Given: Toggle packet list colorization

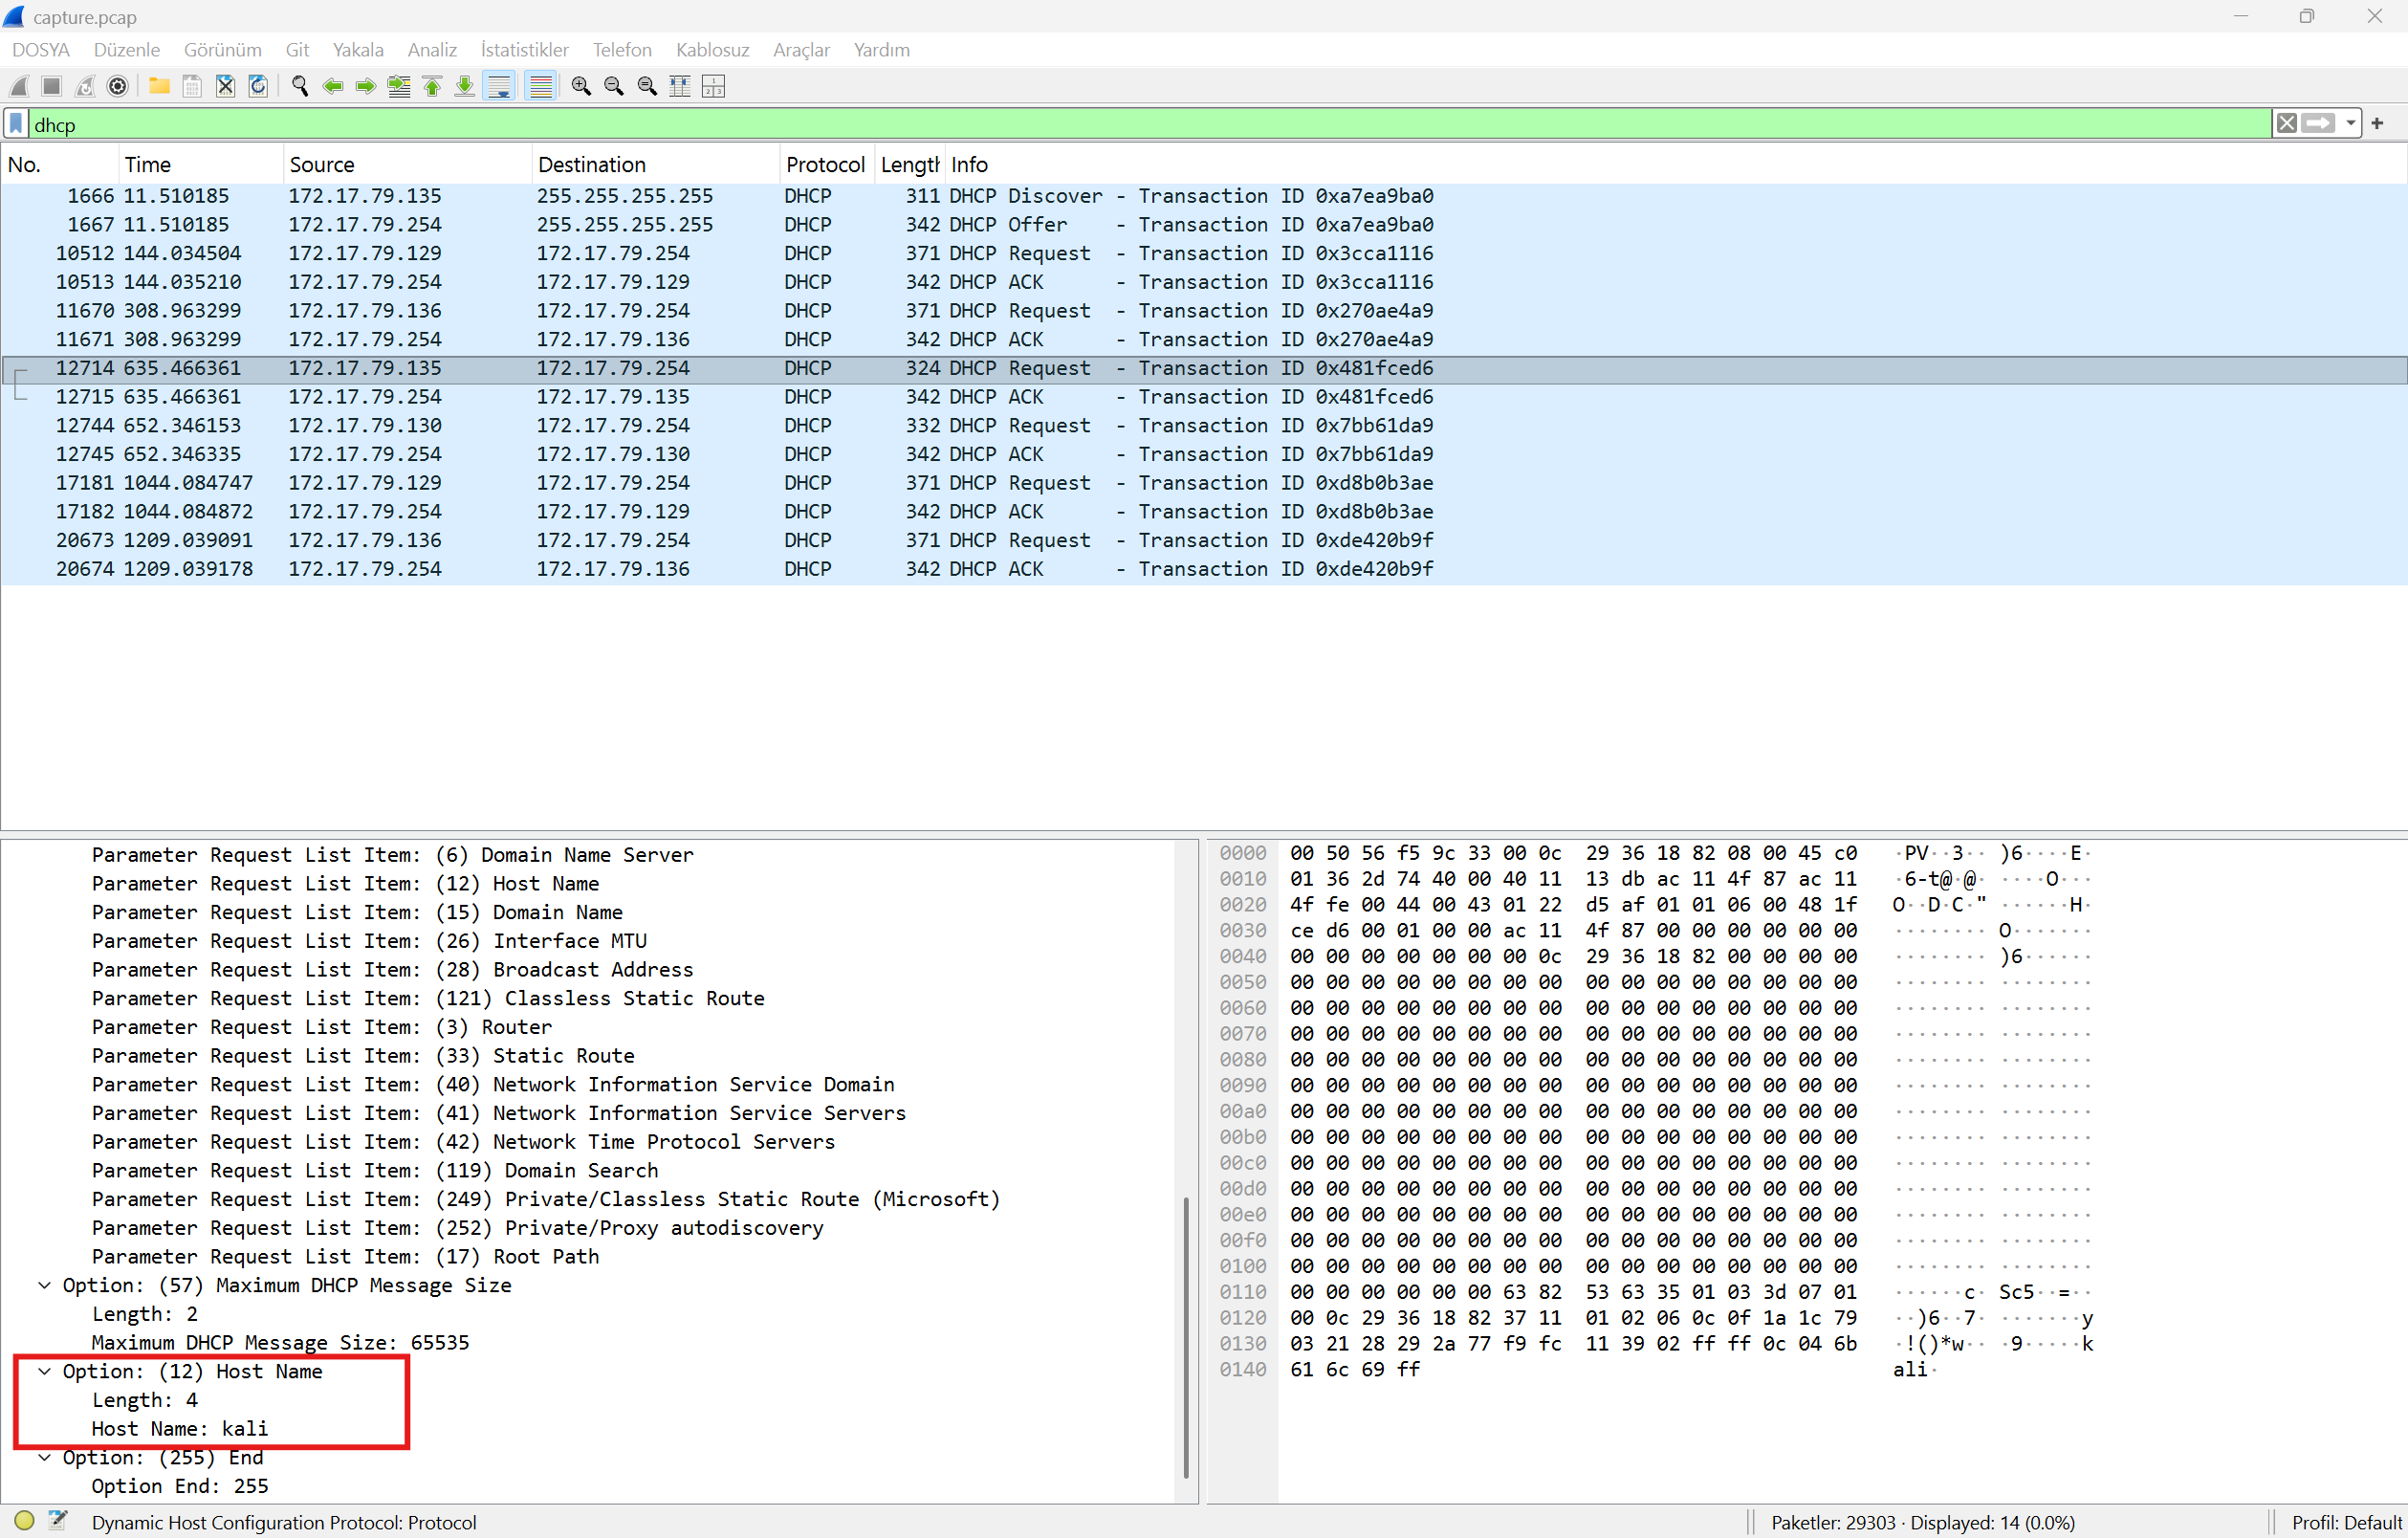Looking at the screenshot, I should (x=540, y=86).
